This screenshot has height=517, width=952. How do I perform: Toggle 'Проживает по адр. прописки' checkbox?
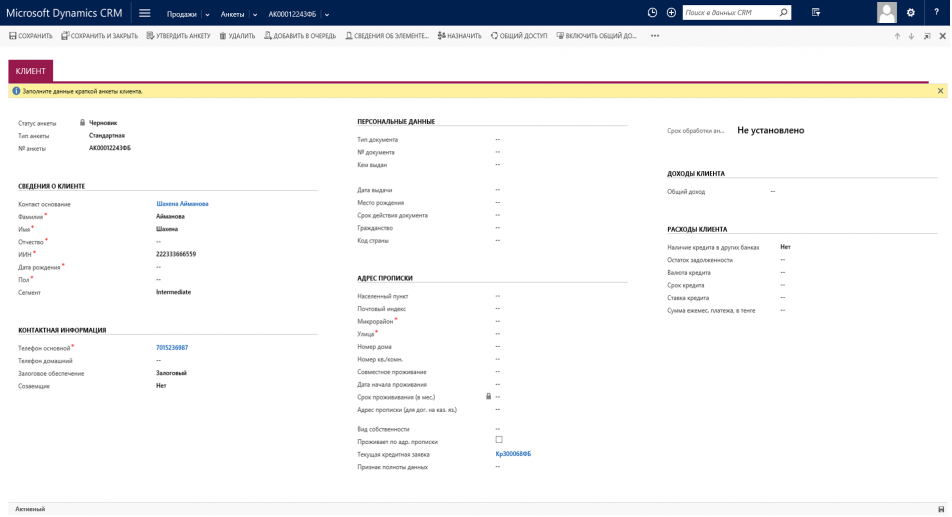point(499,440)
